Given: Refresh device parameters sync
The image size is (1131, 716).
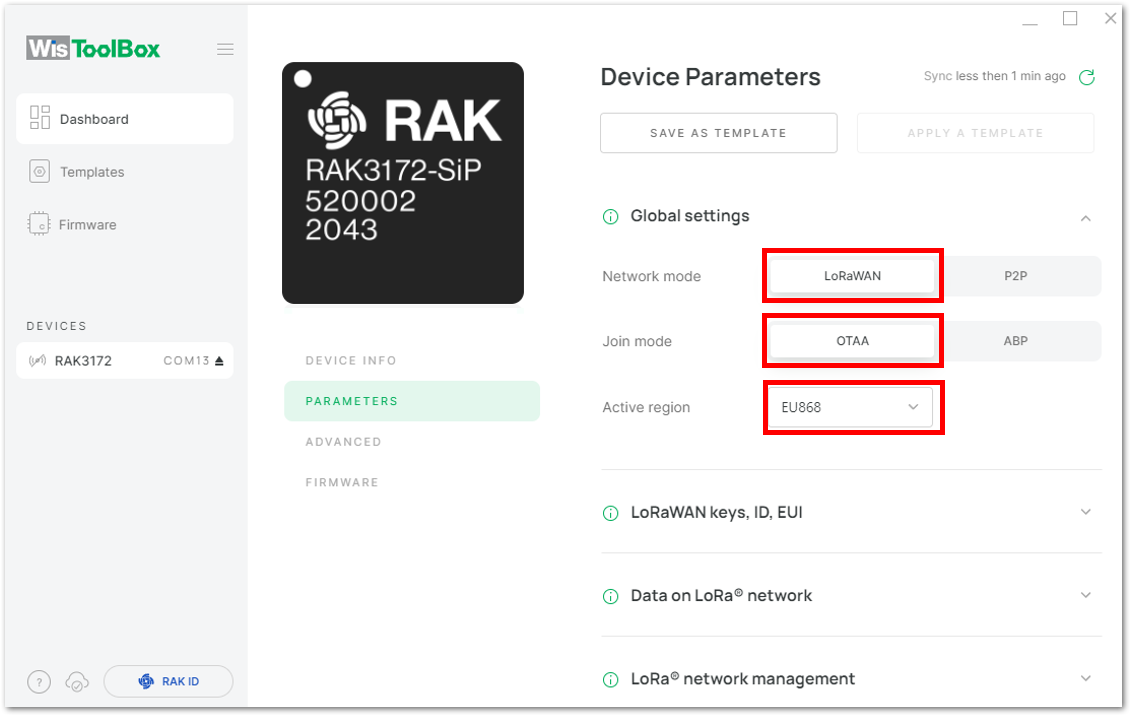Looking at the screenshot, I should point(1087,77).
